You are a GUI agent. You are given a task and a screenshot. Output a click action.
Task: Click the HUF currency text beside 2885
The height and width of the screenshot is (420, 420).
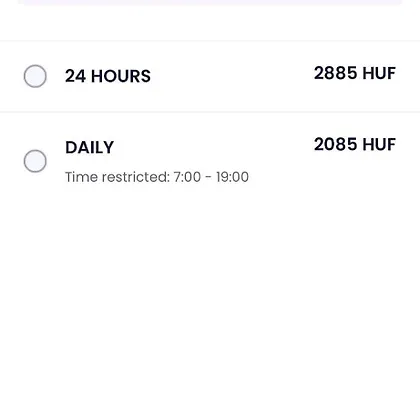[379, 73]
